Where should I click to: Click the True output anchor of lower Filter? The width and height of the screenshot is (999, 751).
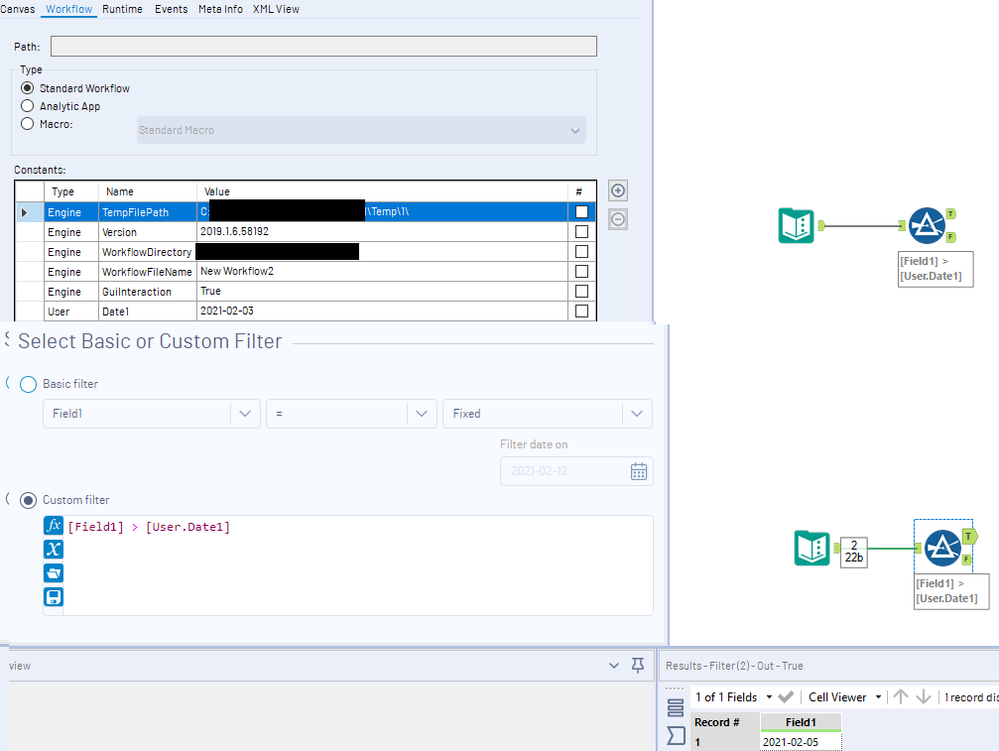[x=969, y=536]
